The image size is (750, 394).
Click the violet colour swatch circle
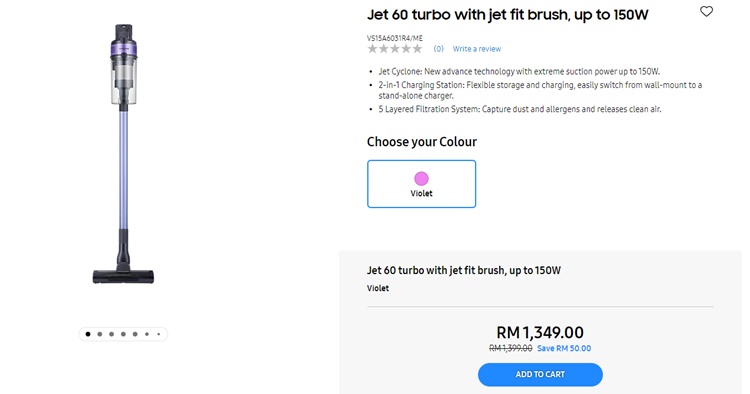point(421,178)
